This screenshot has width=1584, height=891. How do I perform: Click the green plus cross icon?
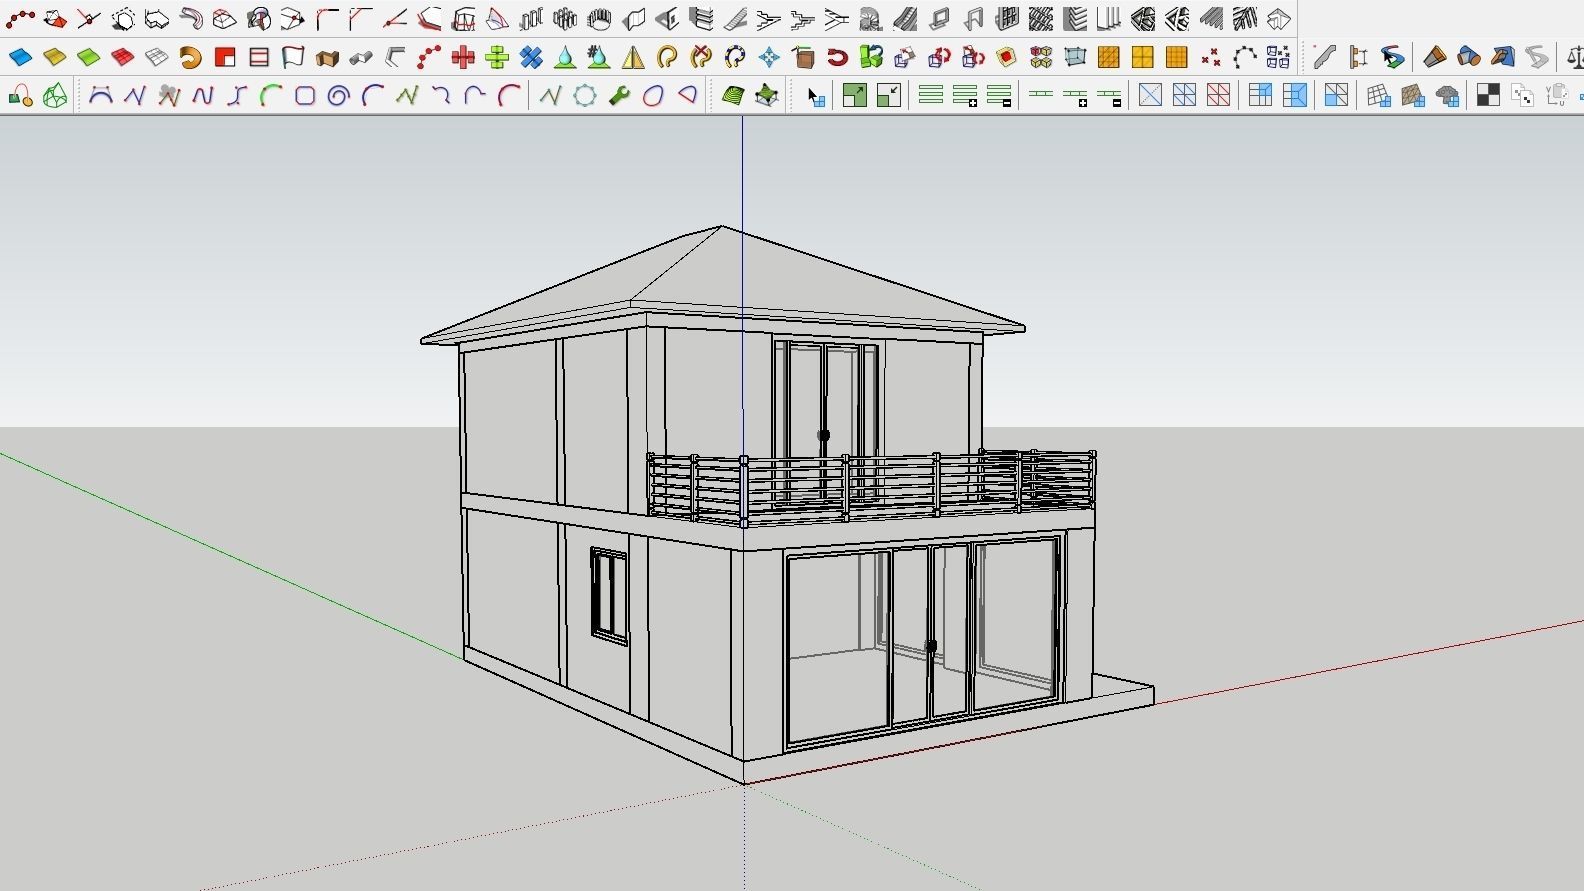click(497, 57)
